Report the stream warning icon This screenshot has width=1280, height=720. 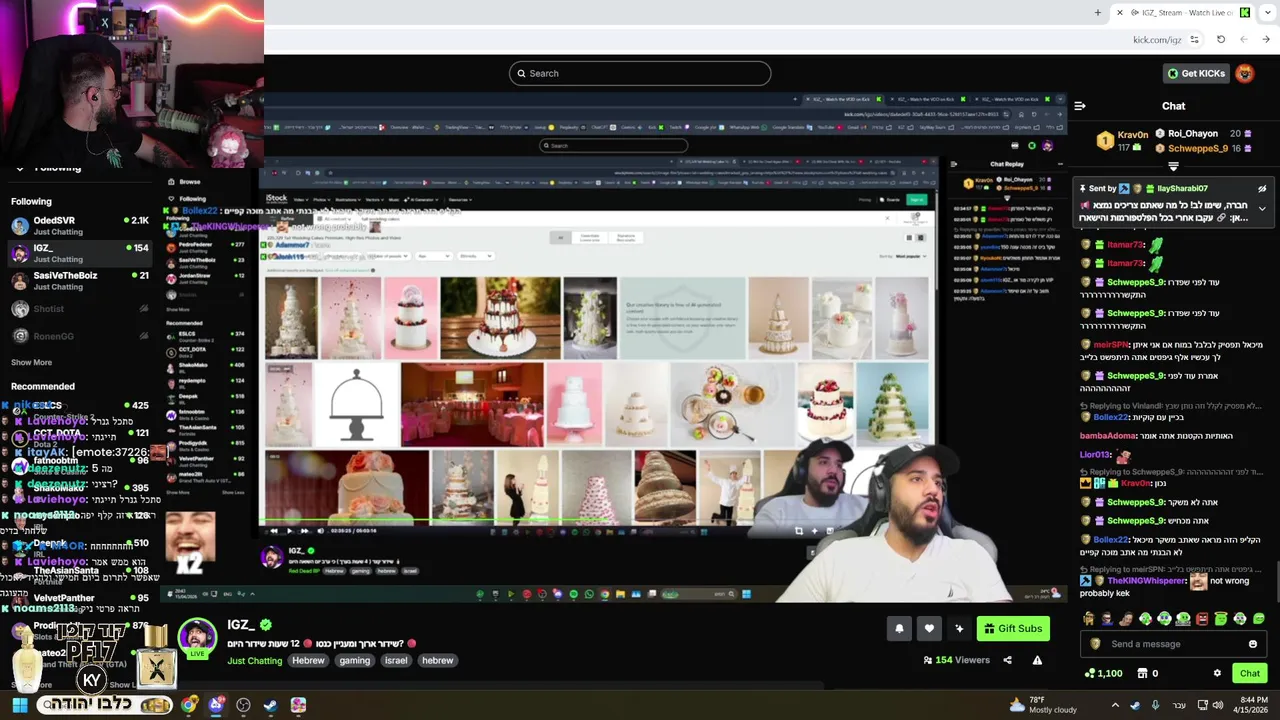1037,660
